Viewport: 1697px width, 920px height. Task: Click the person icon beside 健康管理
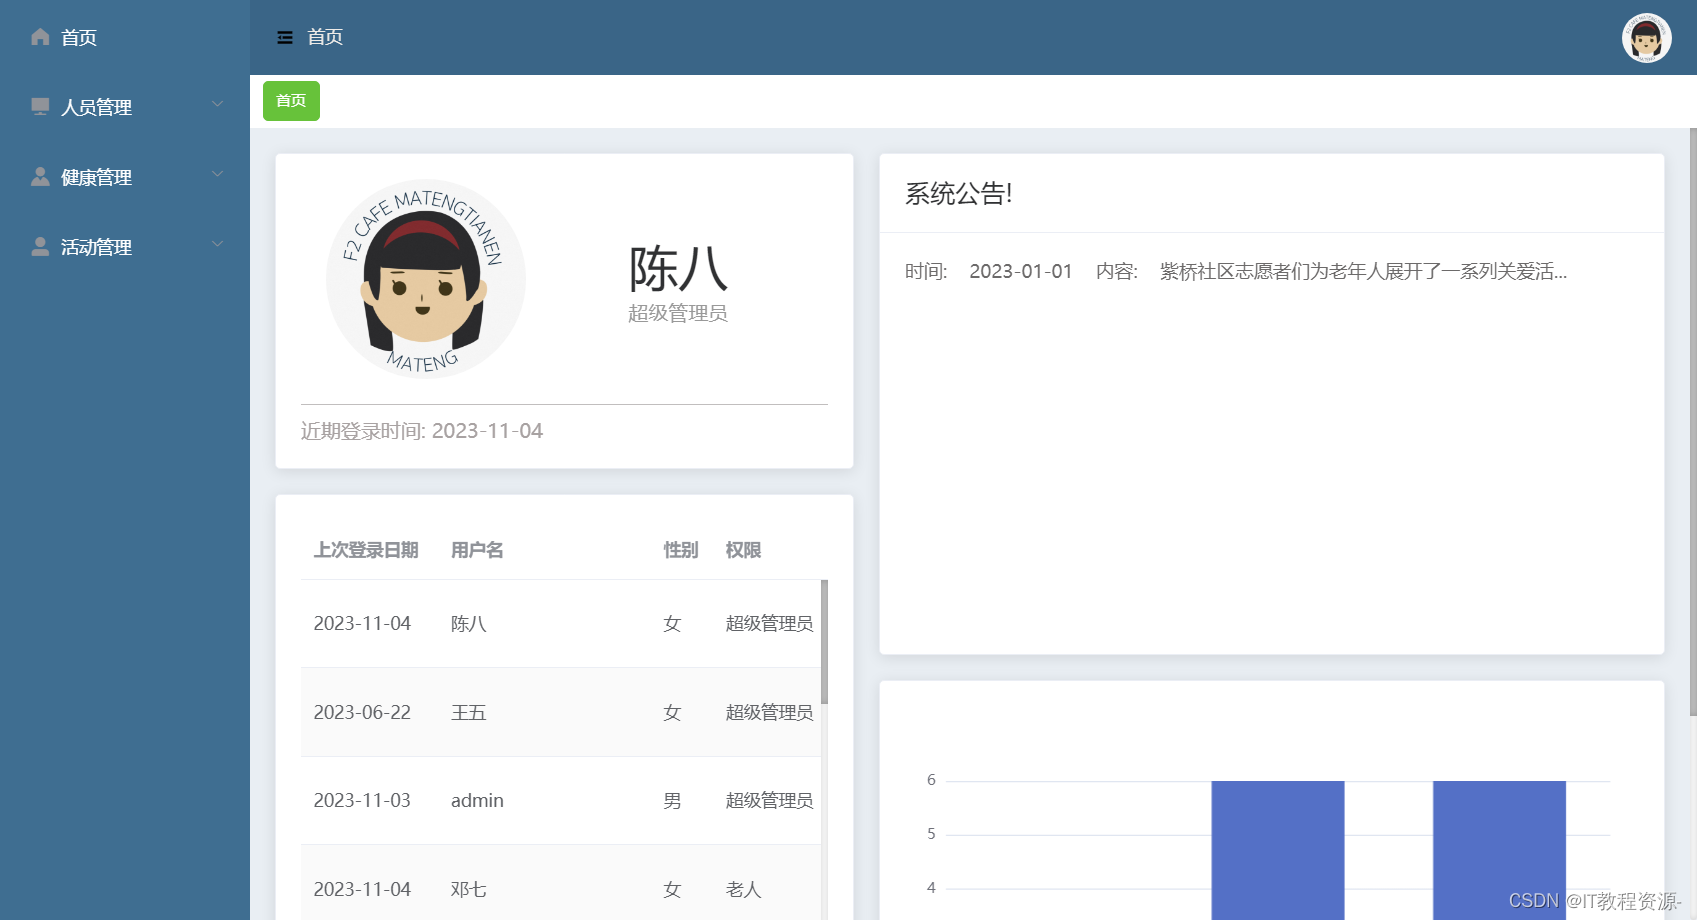40,176
